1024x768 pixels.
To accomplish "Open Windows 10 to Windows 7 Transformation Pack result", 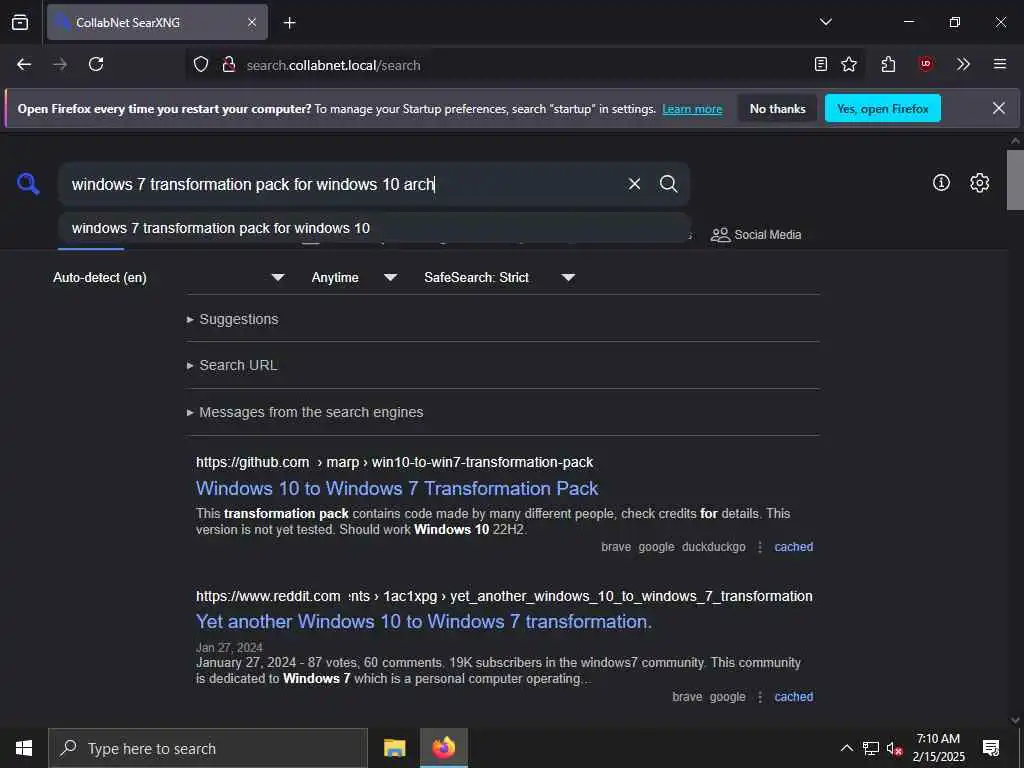I will tap(397, 488).
